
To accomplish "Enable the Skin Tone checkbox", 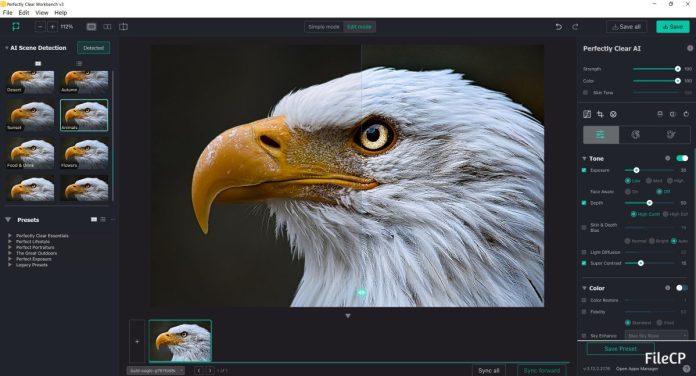I will point(585,92).
